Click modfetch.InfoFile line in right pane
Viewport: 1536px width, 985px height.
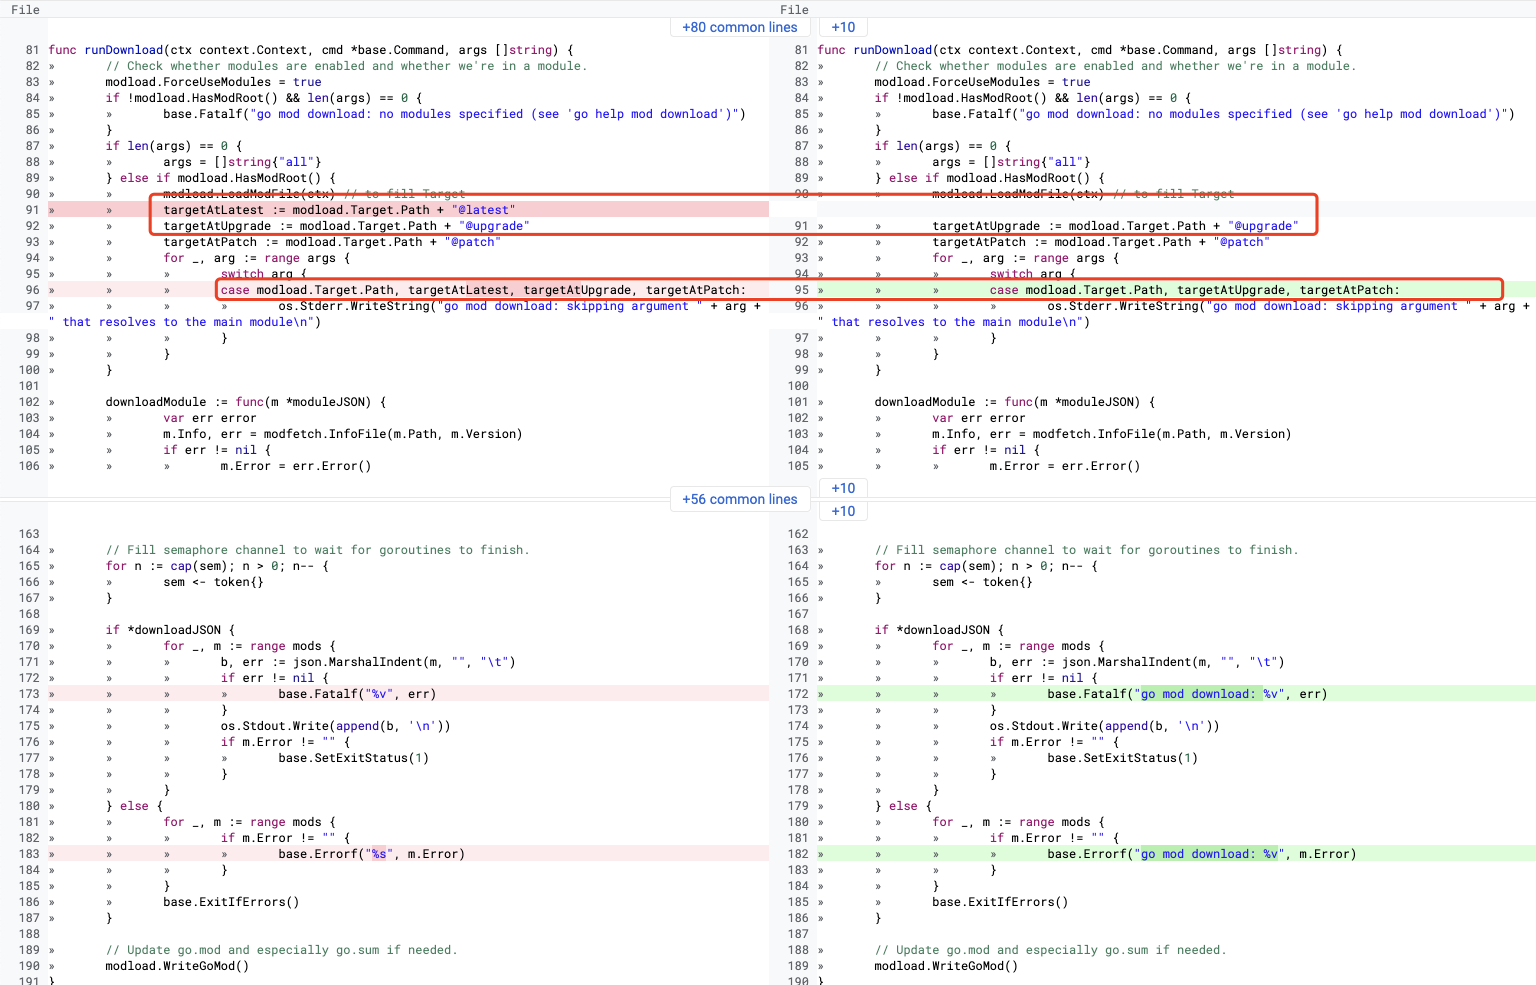(1112, 434)
